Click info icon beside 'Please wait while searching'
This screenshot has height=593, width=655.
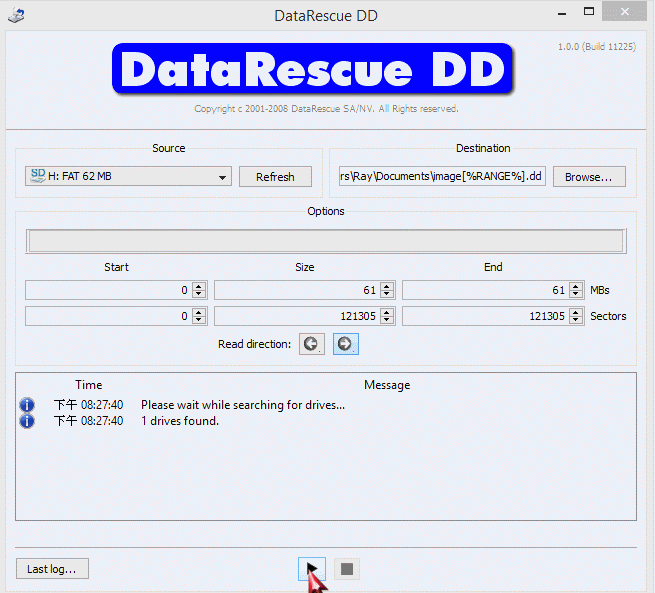tap(27, 405)
